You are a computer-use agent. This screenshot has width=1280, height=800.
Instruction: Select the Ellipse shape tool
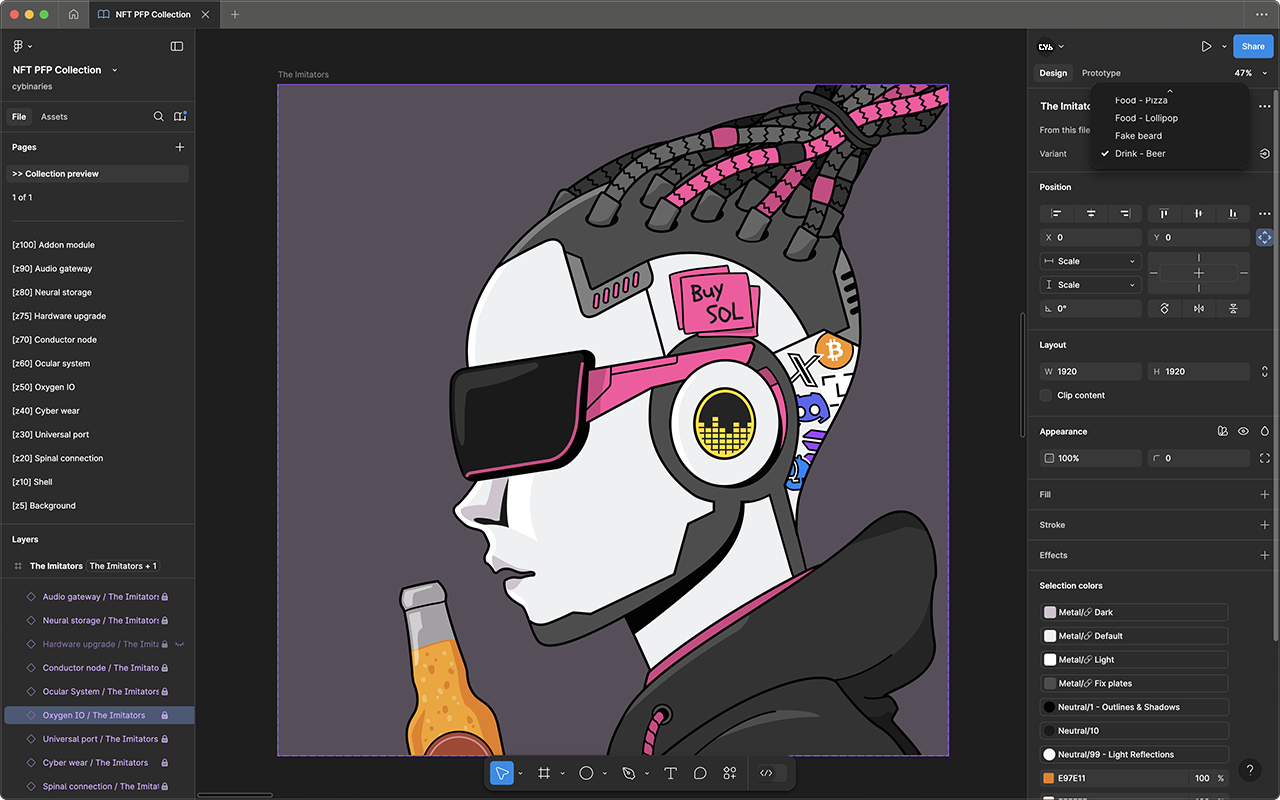coord(586,773)
